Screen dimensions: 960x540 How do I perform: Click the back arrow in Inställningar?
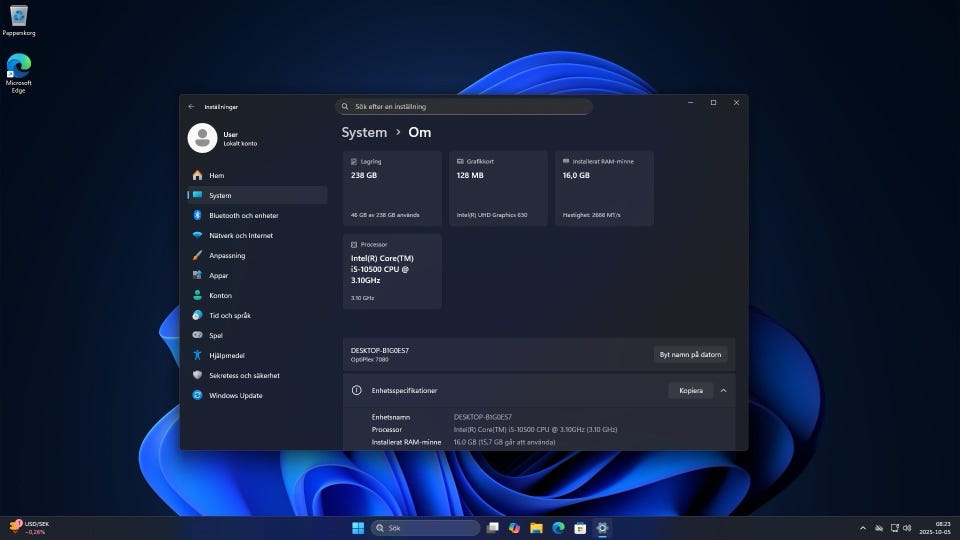[x=191, y=106]
